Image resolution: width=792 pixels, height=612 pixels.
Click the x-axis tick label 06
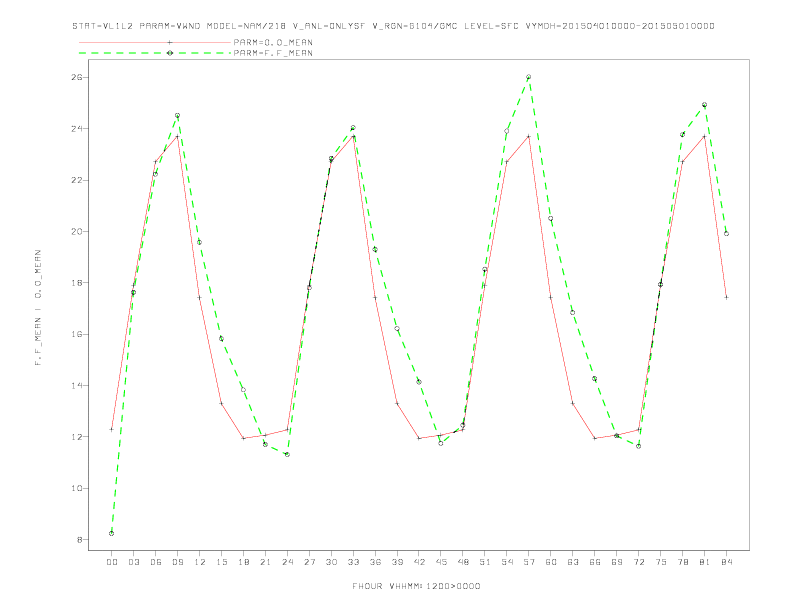(156, 562)
